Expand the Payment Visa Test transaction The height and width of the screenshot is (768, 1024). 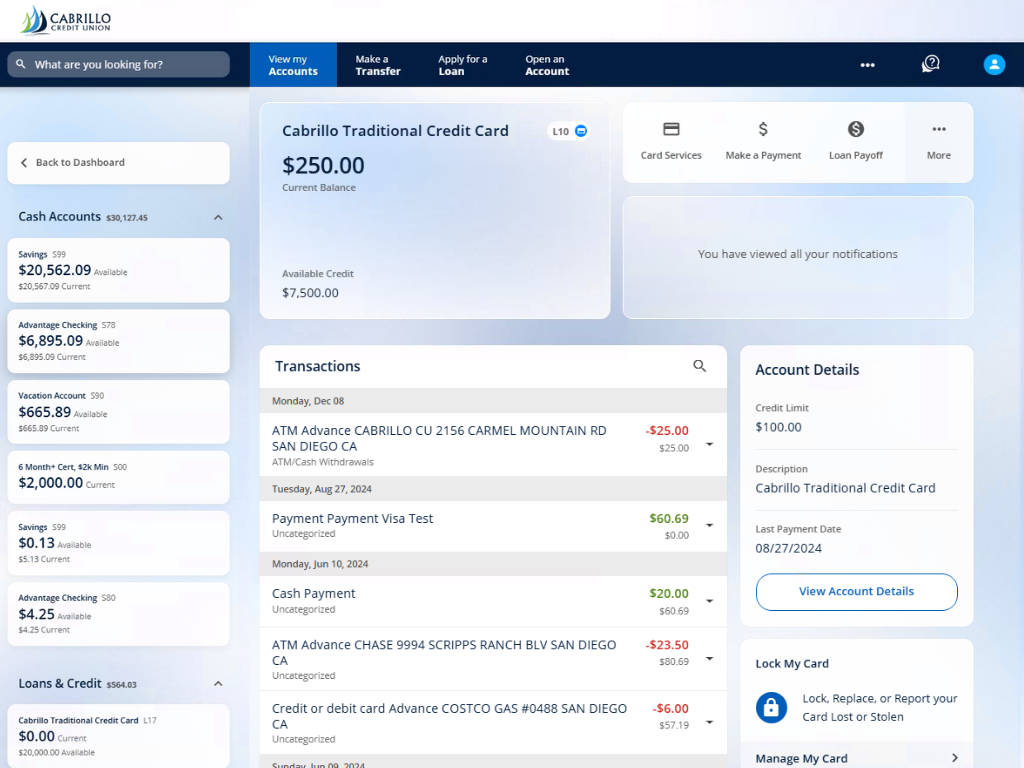click(710, 526)
